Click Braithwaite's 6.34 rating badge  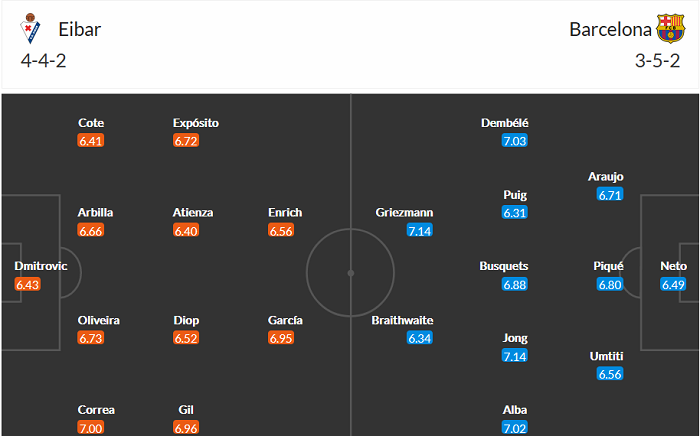(x=420, y=338)
